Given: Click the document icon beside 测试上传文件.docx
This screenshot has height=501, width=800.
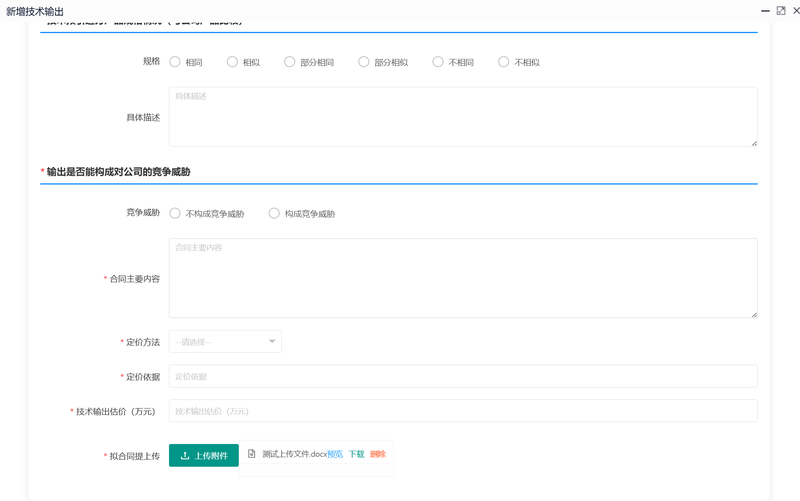Looking at the screenshot, I should (x=252, y=454).
